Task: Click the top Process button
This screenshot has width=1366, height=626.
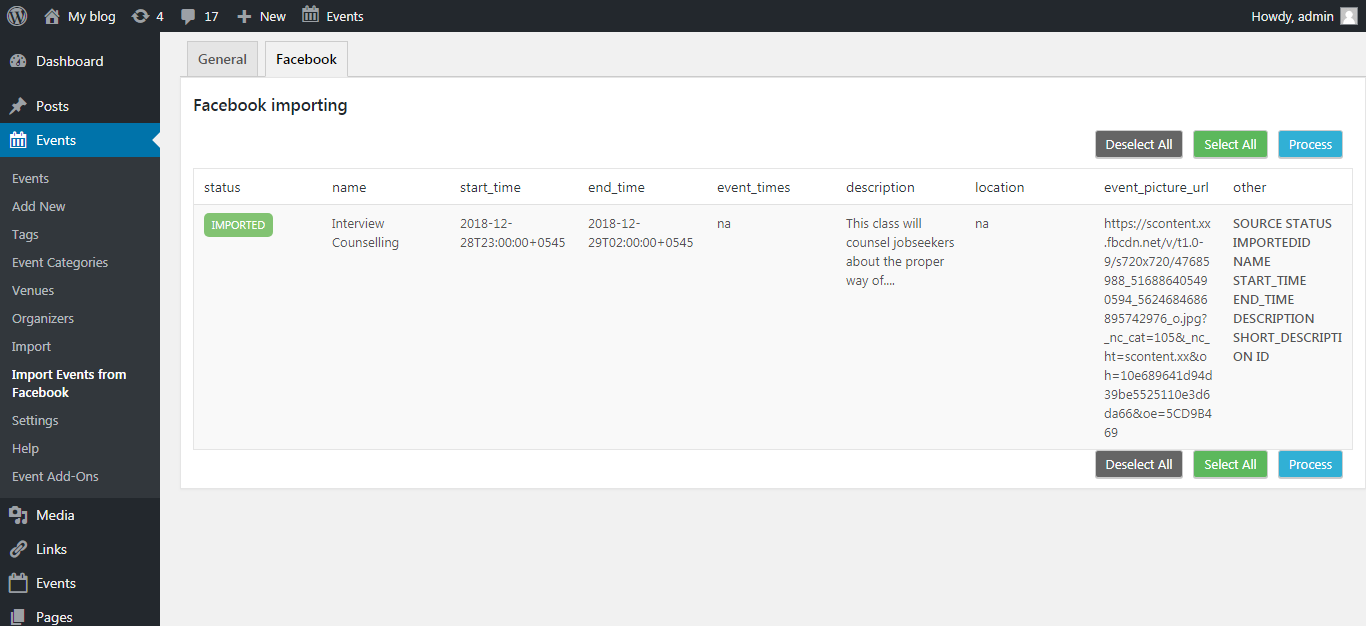Action: (1310, 144)
